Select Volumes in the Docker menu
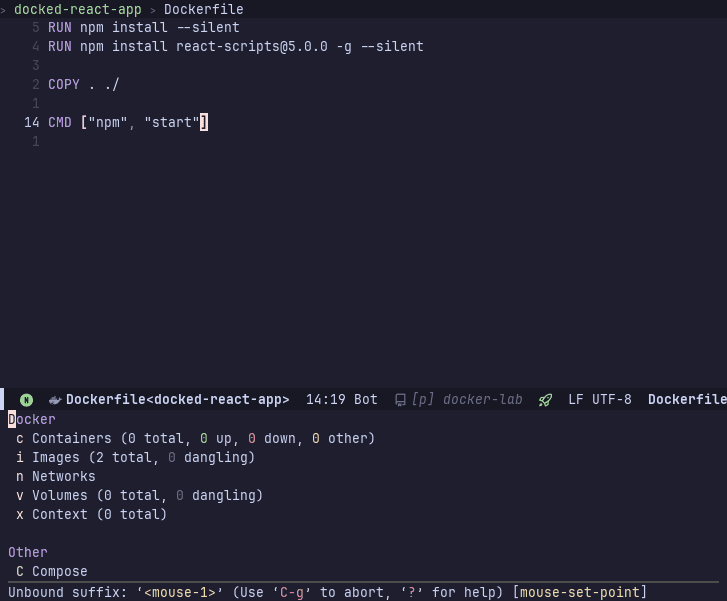The width and height of the screenshot is (727, 601). coord(59,495)
